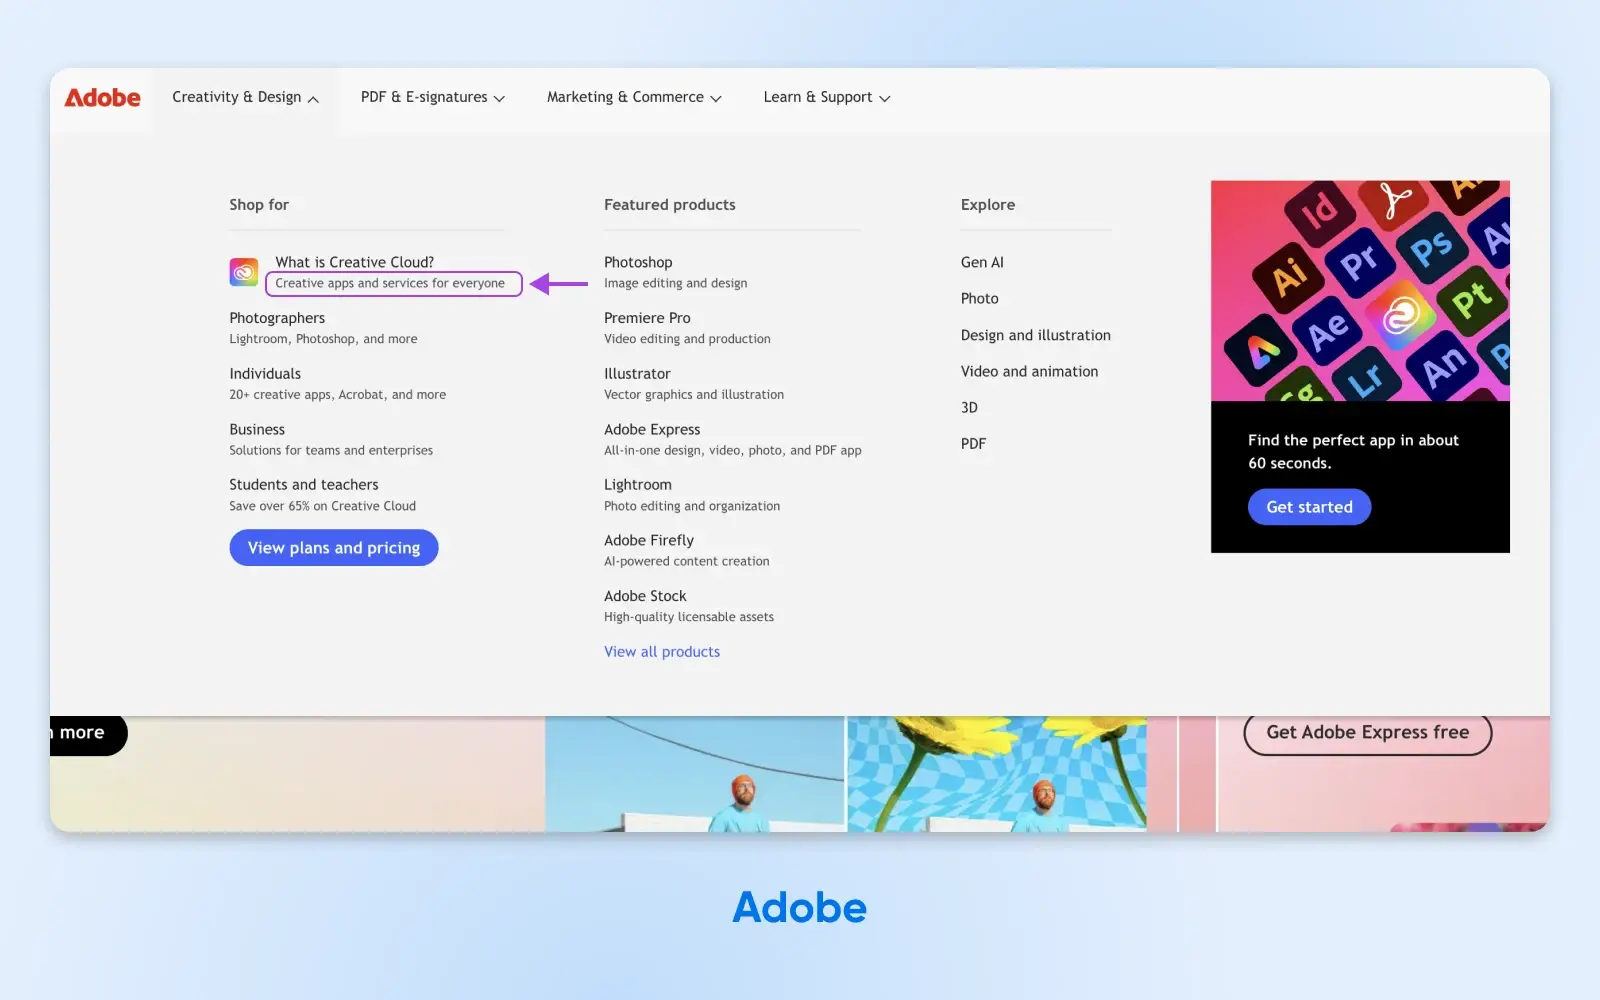
Task: Open Lightroom product entry
Action: pos(638,485)
